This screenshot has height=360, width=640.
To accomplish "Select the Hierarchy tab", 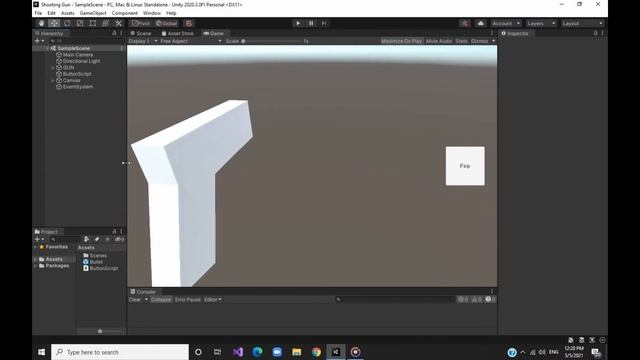I will point(49,33).
